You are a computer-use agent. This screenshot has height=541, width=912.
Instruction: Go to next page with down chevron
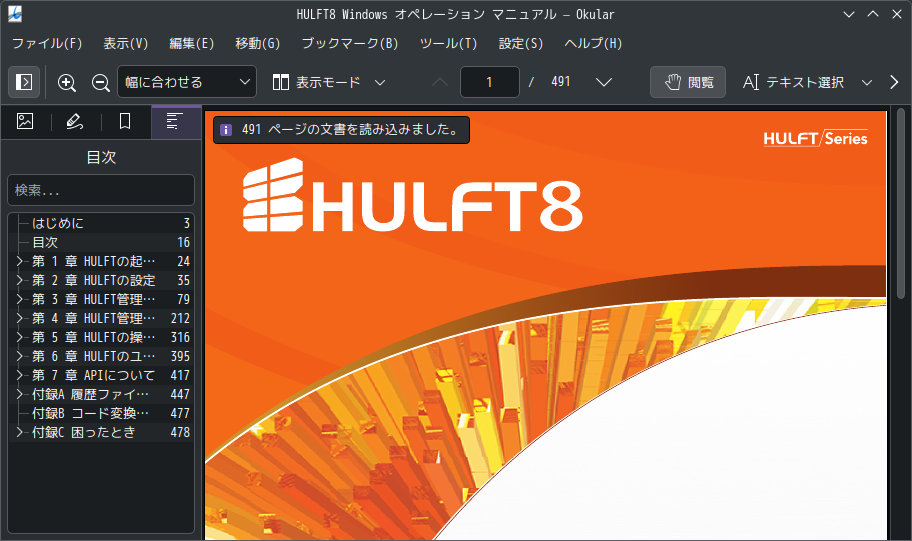[x=604, y=83]
